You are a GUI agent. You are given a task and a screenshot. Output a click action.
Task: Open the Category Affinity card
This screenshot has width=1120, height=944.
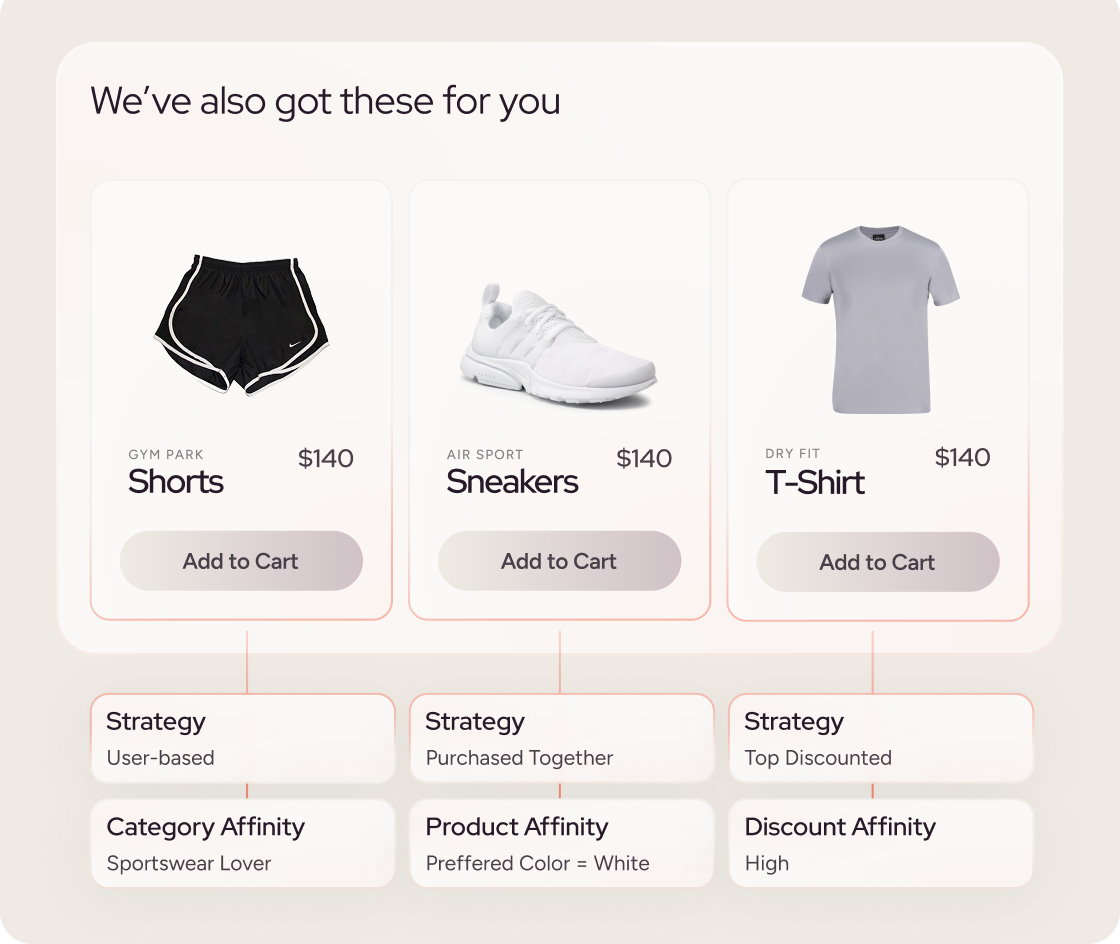tap(243, 843)
